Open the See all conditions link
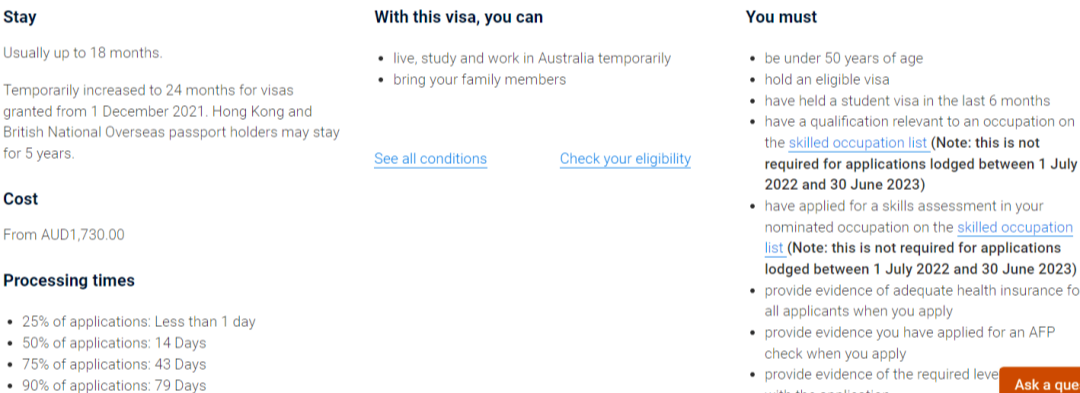Image resolution: width=1080 pixels, height=393 pixels. (430, 159)
